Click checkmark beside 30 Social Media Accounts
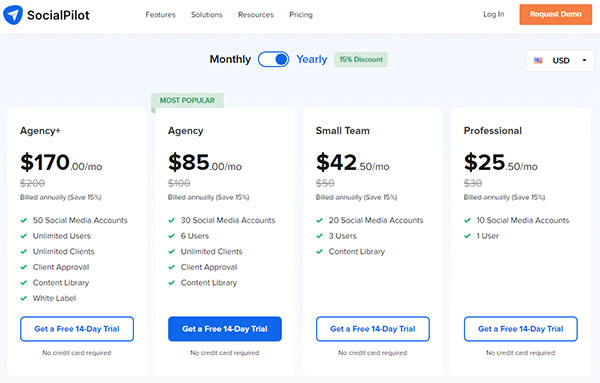The width and height of the screenshot is (600, 383). [171, 220]
